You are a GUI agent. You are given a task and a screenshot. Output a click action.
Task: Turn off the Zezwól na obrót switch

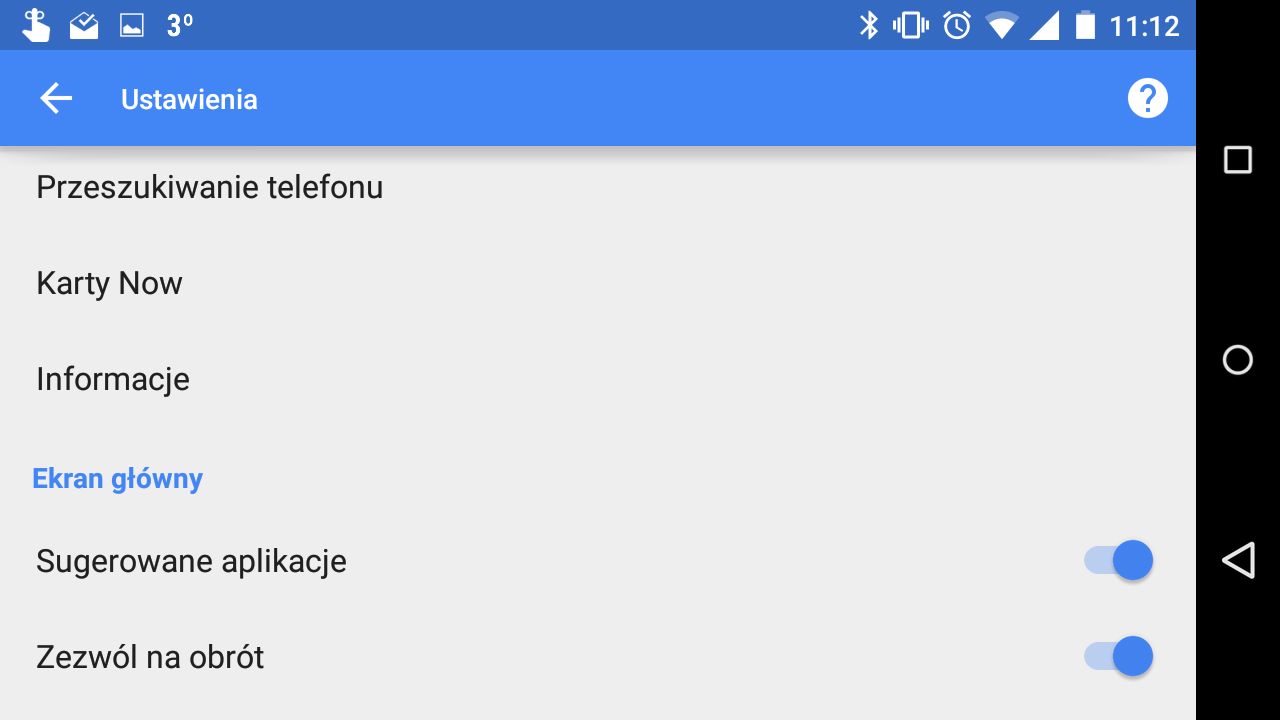(1119, 657)
